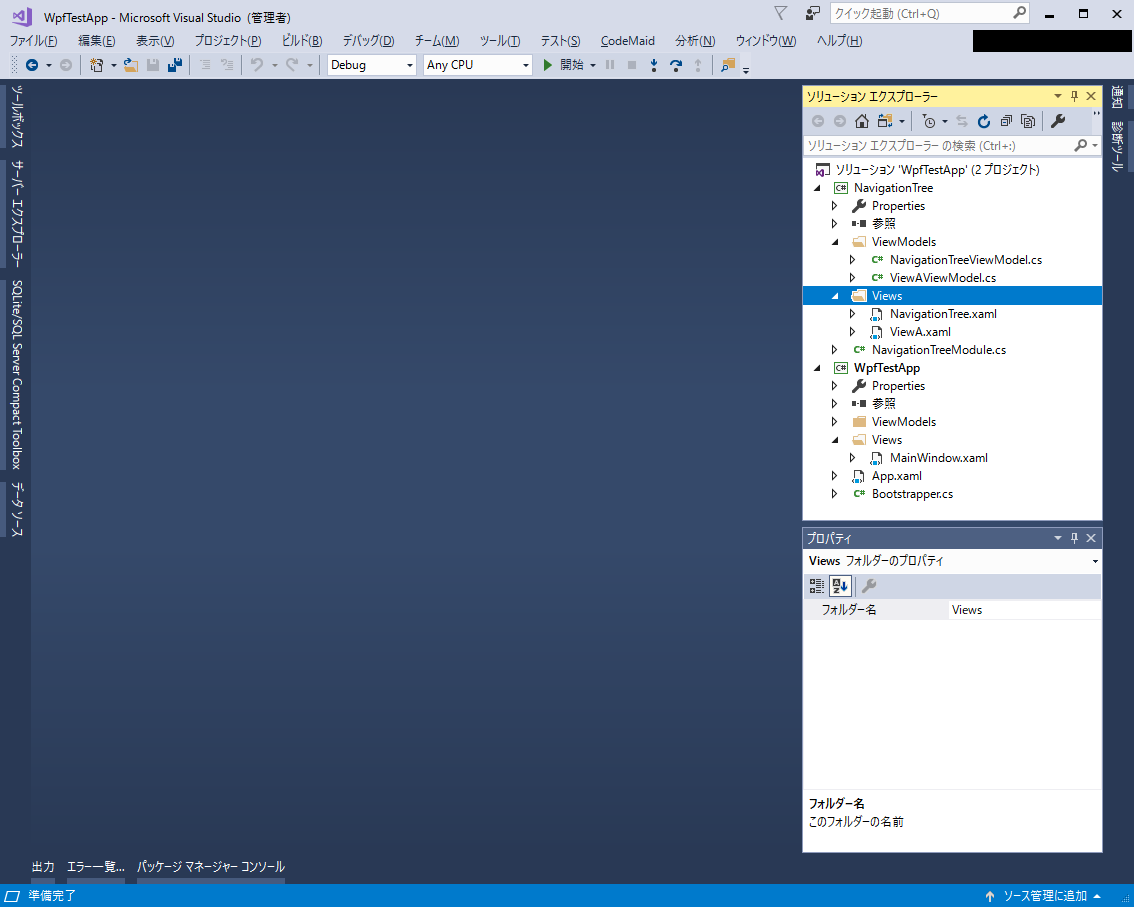Click the Collapse All icon in Solution Explorer

click(x=1006, y=121)
